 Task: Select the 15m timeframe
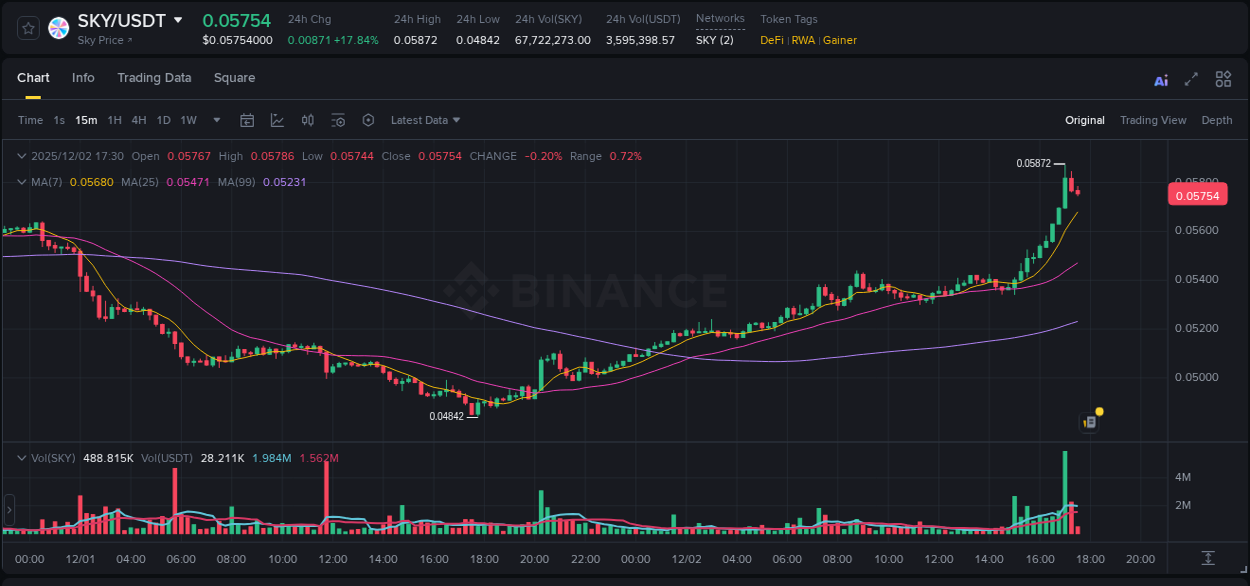(86, 120)
